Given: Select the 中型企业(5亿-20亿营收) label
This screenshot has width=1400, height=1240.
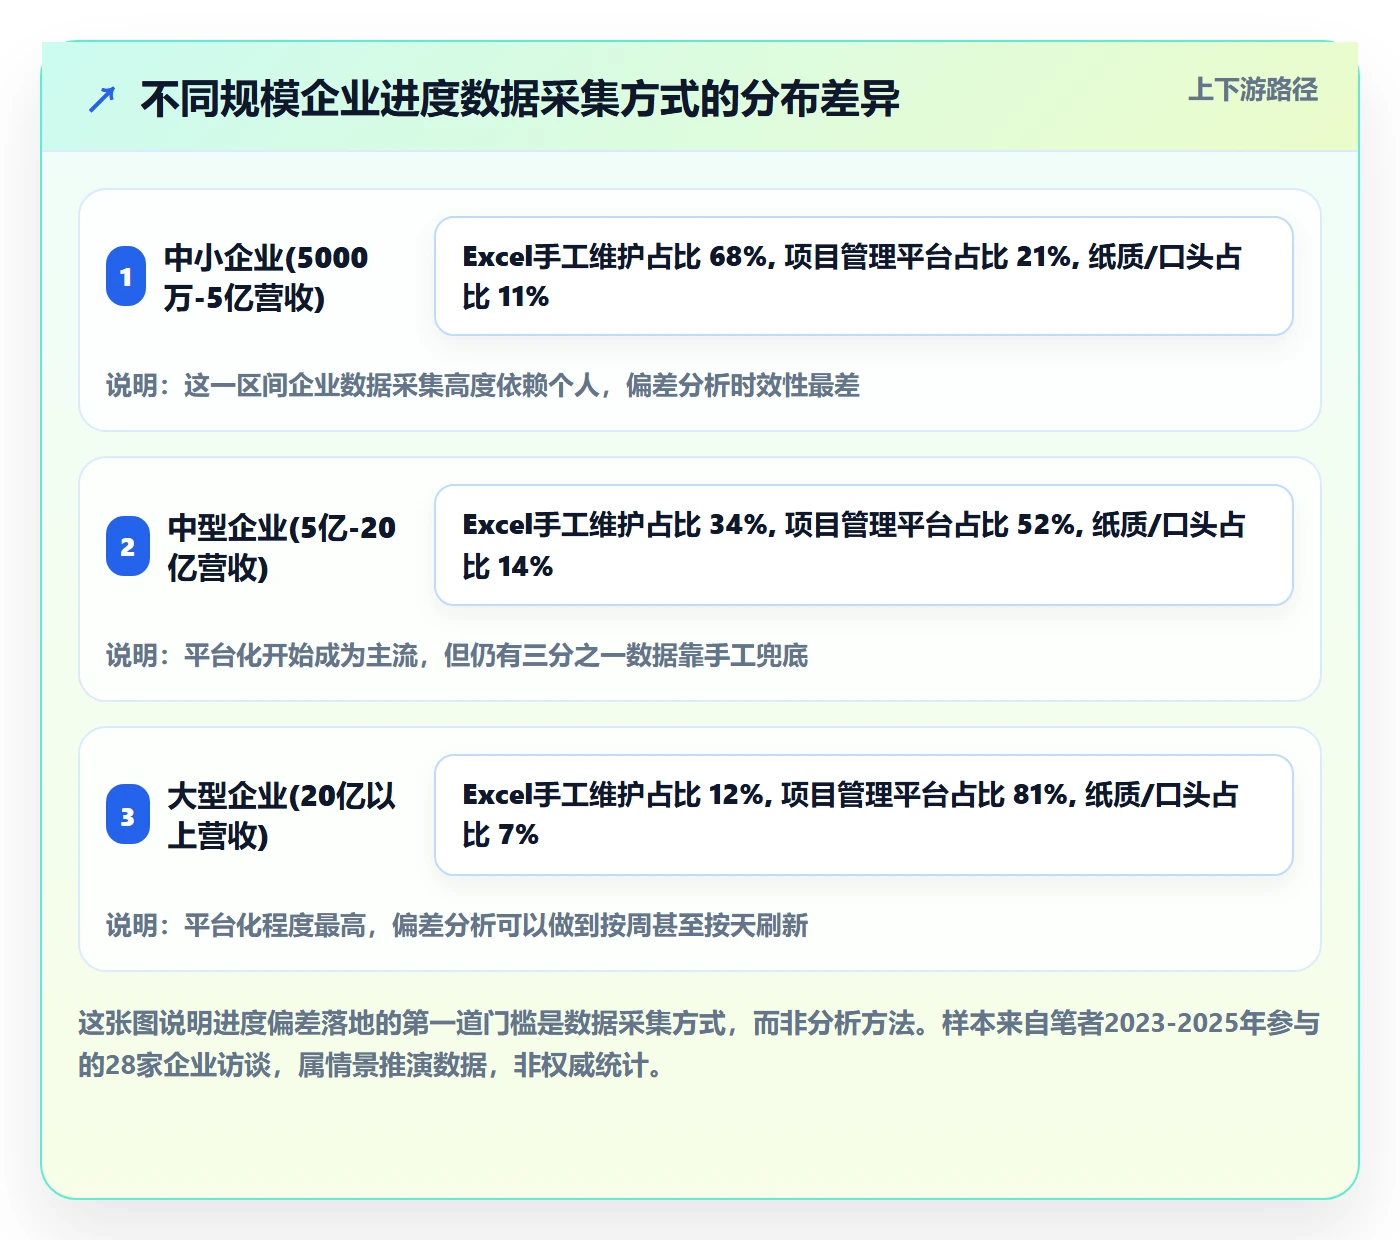Looking at the screenshot, I should pyautogui.click(x=282, y=547).
